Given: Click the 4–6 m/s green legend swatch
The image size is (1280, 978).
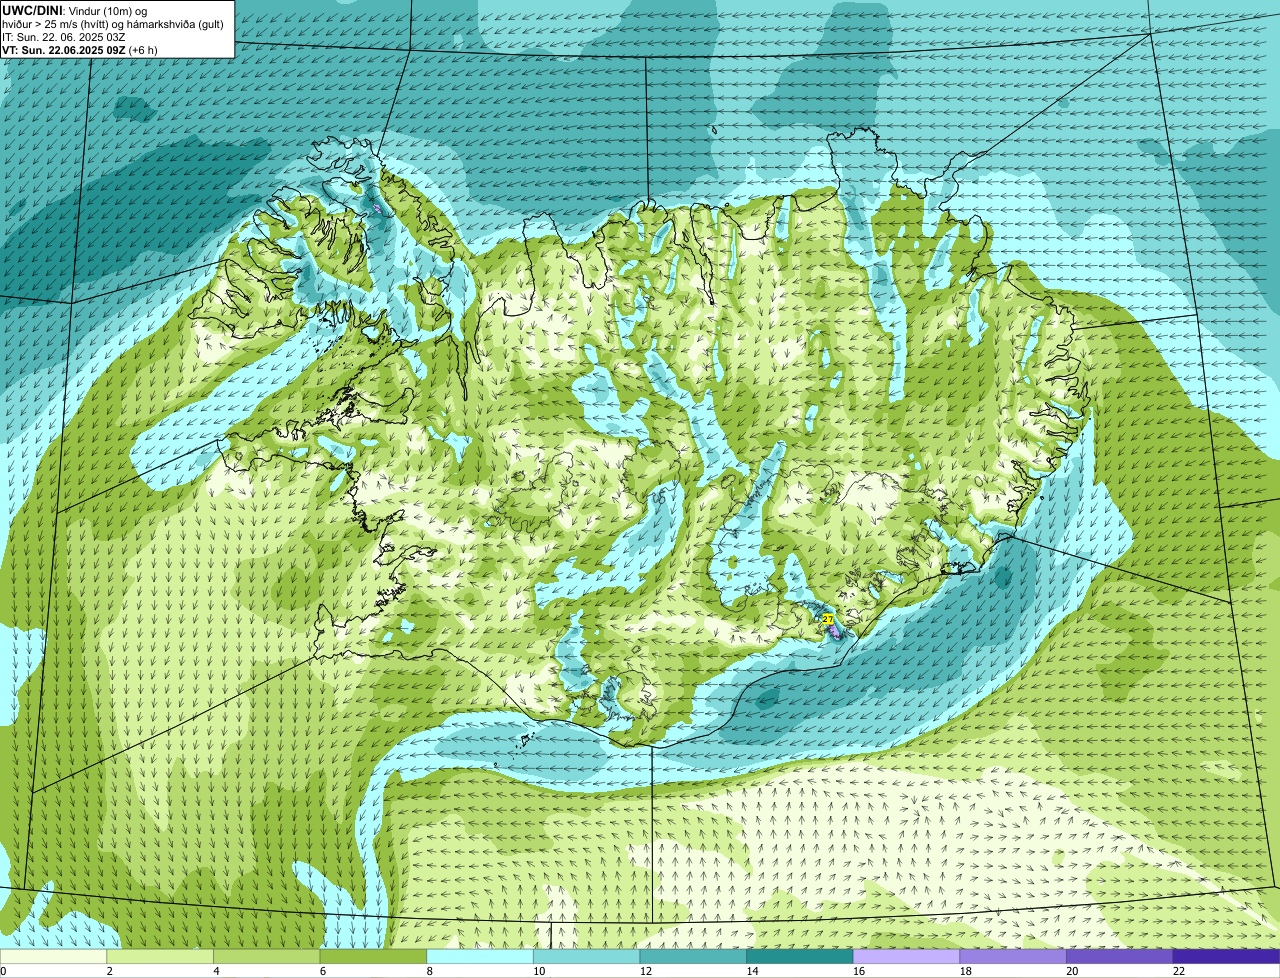Looking at the screenshot, I should [x=267, y=956].
